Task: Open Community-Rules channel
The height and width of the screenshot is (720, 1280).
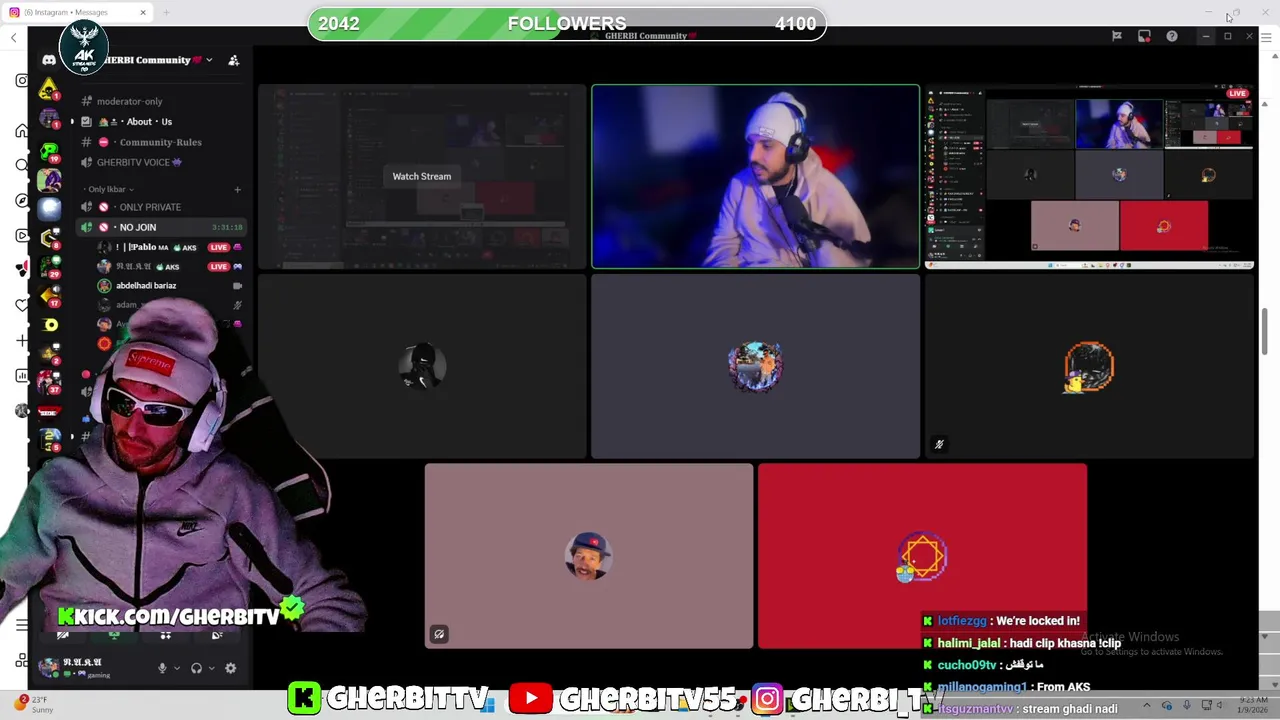Action: point(162,142)
